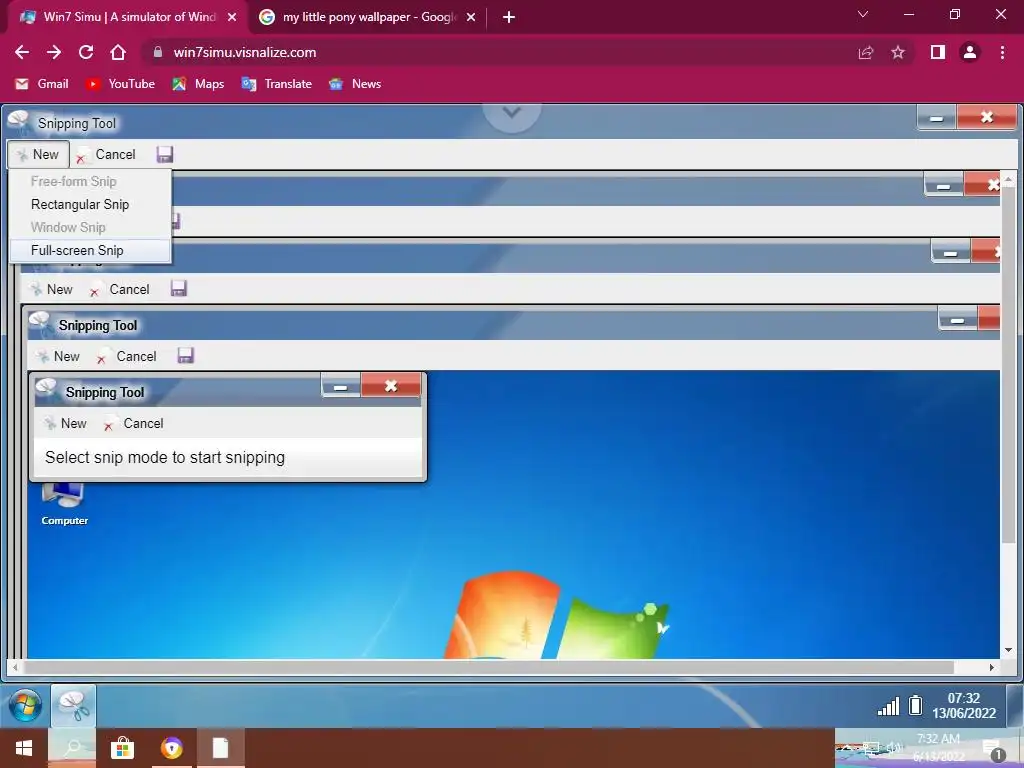The height and width of the screenshot is (768, 1024).
Task: Open the tab search chevron dropdown
Action: [863, 14]
